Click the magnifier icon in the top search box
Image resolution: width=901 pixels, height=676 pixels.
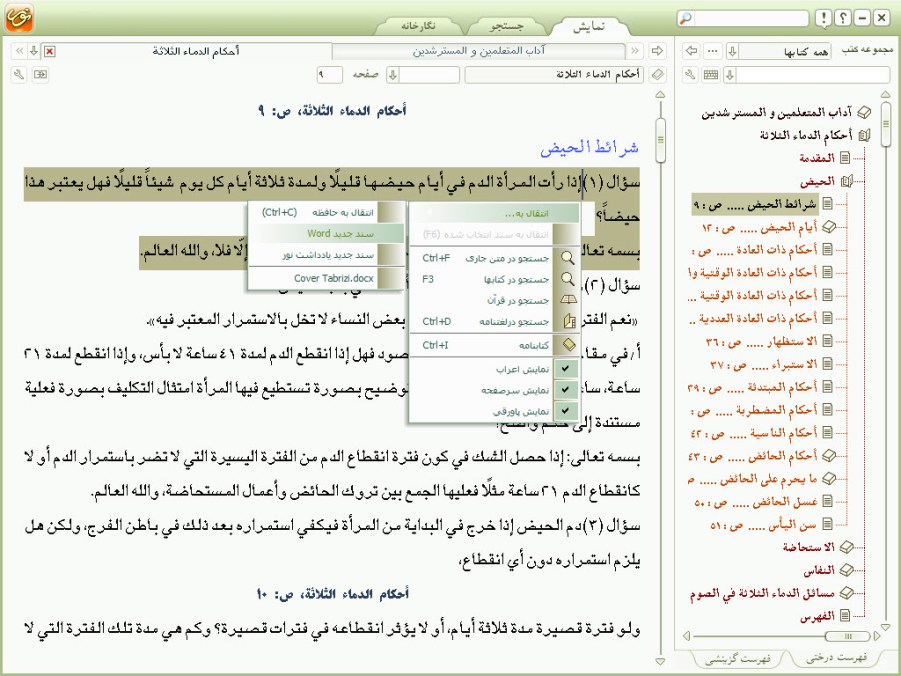click(x=686, y=18)
